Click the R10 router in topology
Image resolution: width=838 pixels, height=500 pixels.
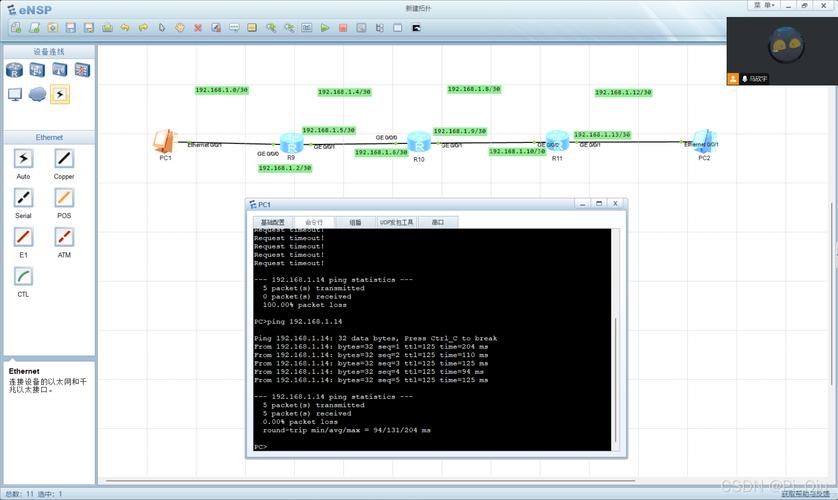pyautogui.click(x=417, y=142)
